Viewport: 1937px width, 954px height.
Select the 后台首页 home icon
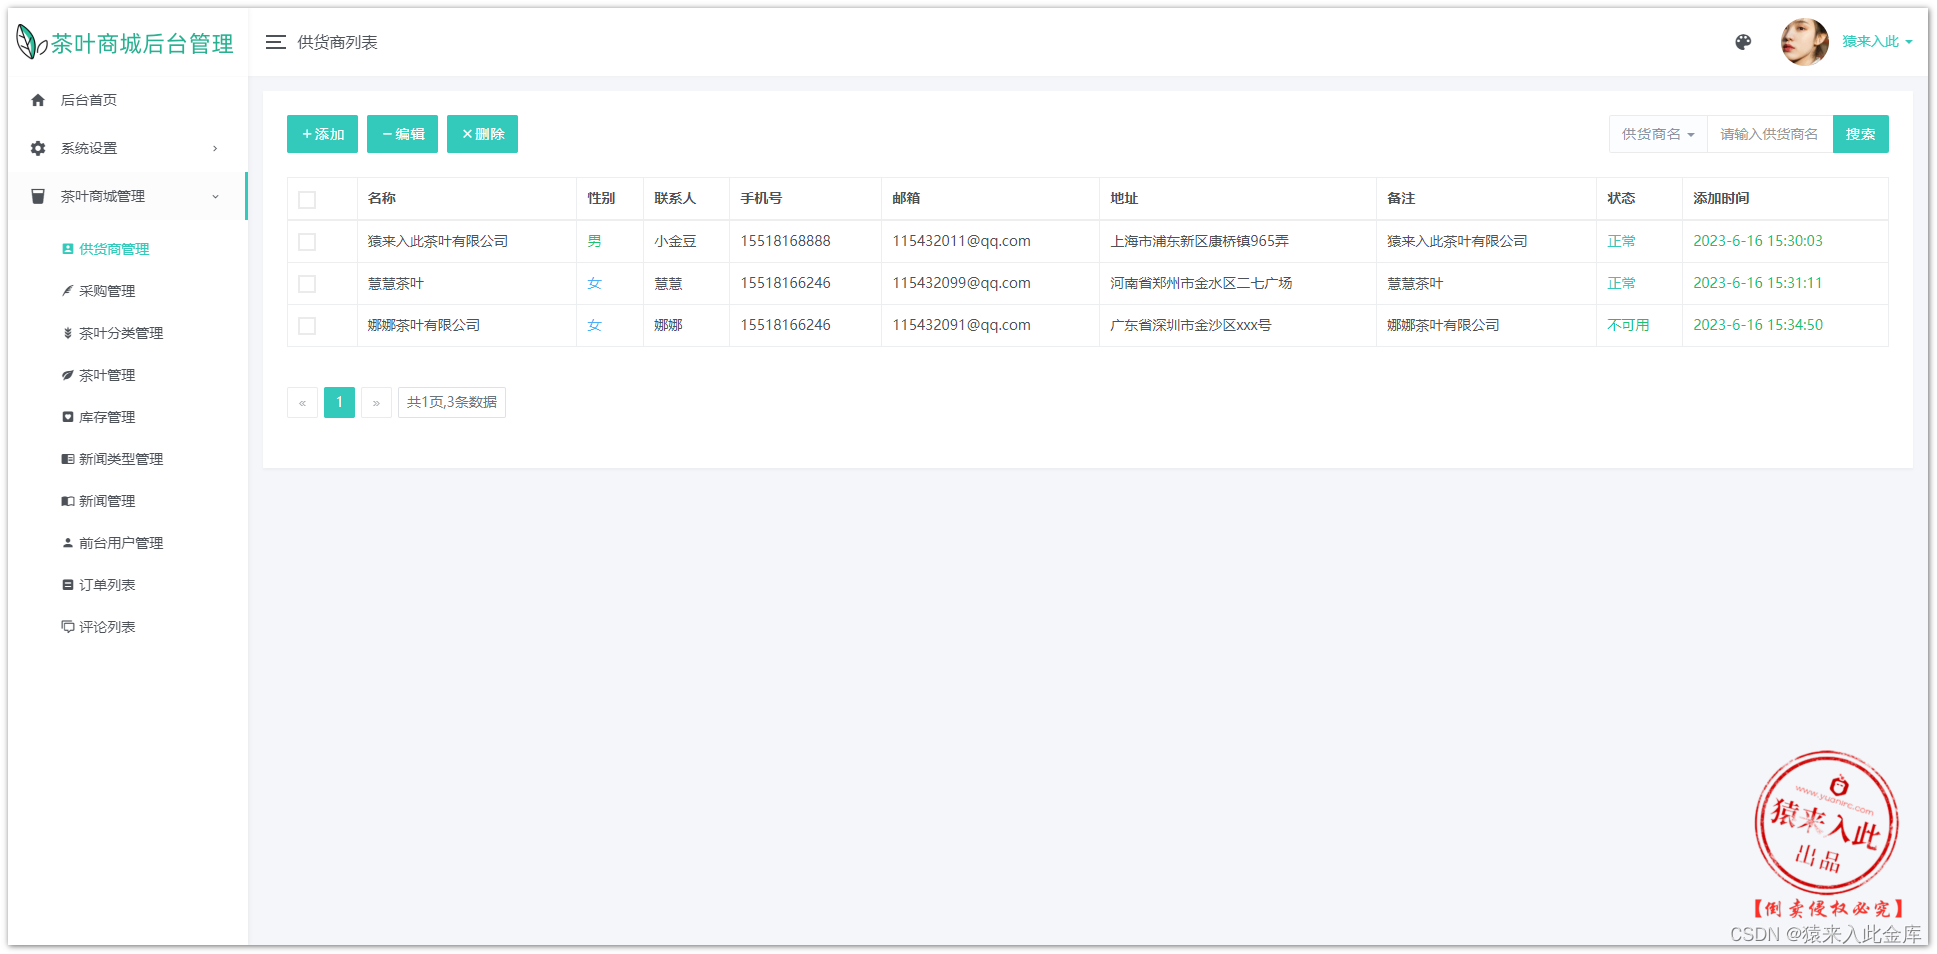click(x=37, y=100)
